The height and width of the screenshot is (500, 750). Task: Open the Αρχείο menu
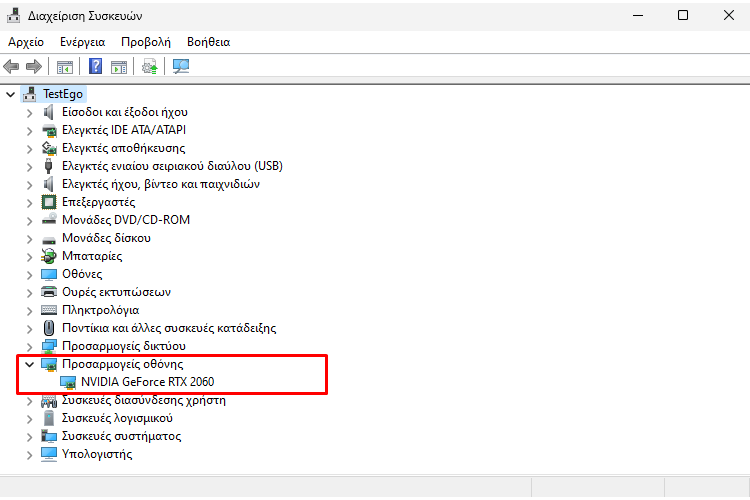pyautogui.click(x=26, y=42)
